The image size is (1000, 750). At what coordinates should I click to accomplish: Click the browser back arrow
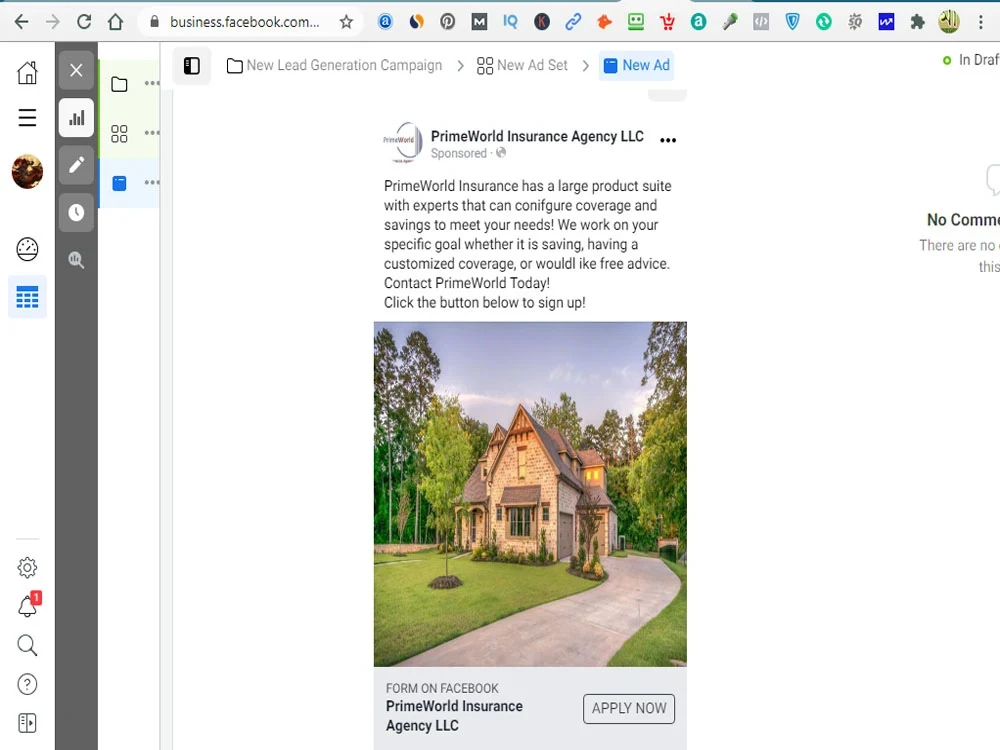click(22, 22)
